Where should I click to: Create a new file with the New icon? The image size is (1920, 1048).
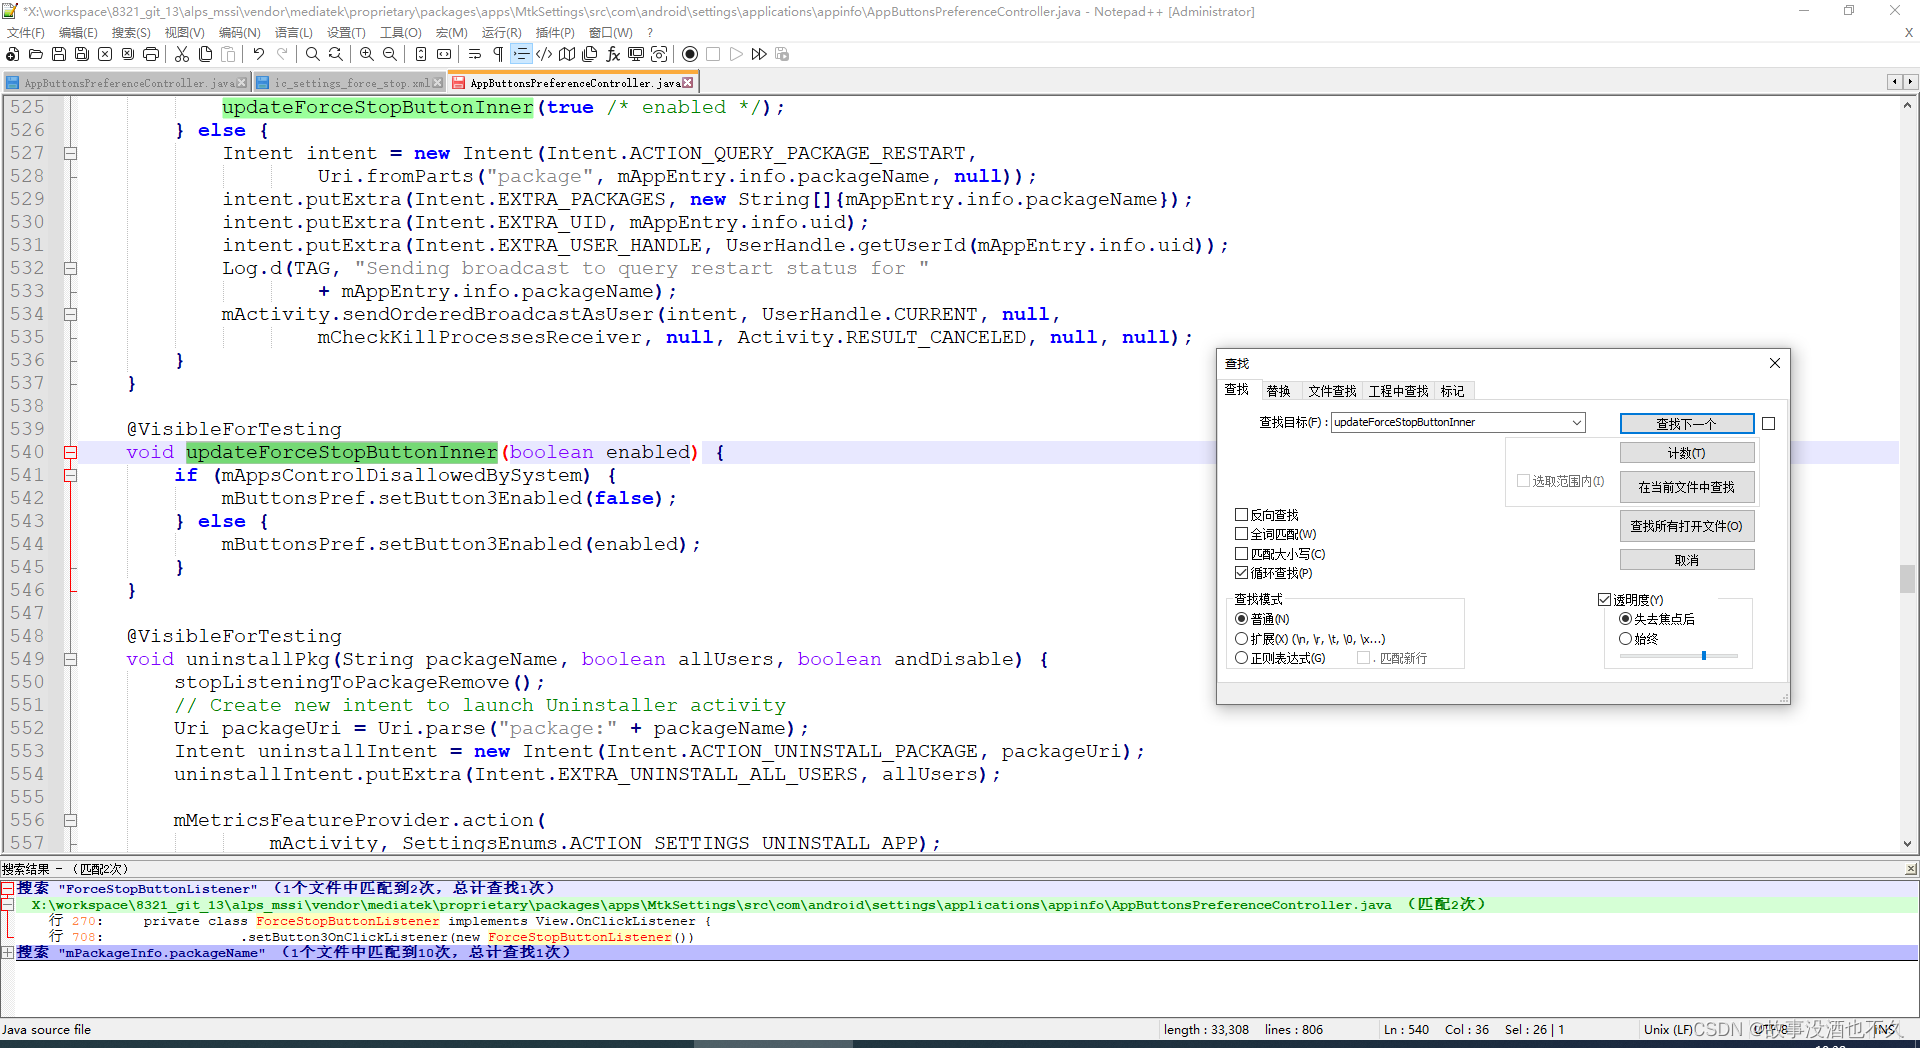point(12,54)
